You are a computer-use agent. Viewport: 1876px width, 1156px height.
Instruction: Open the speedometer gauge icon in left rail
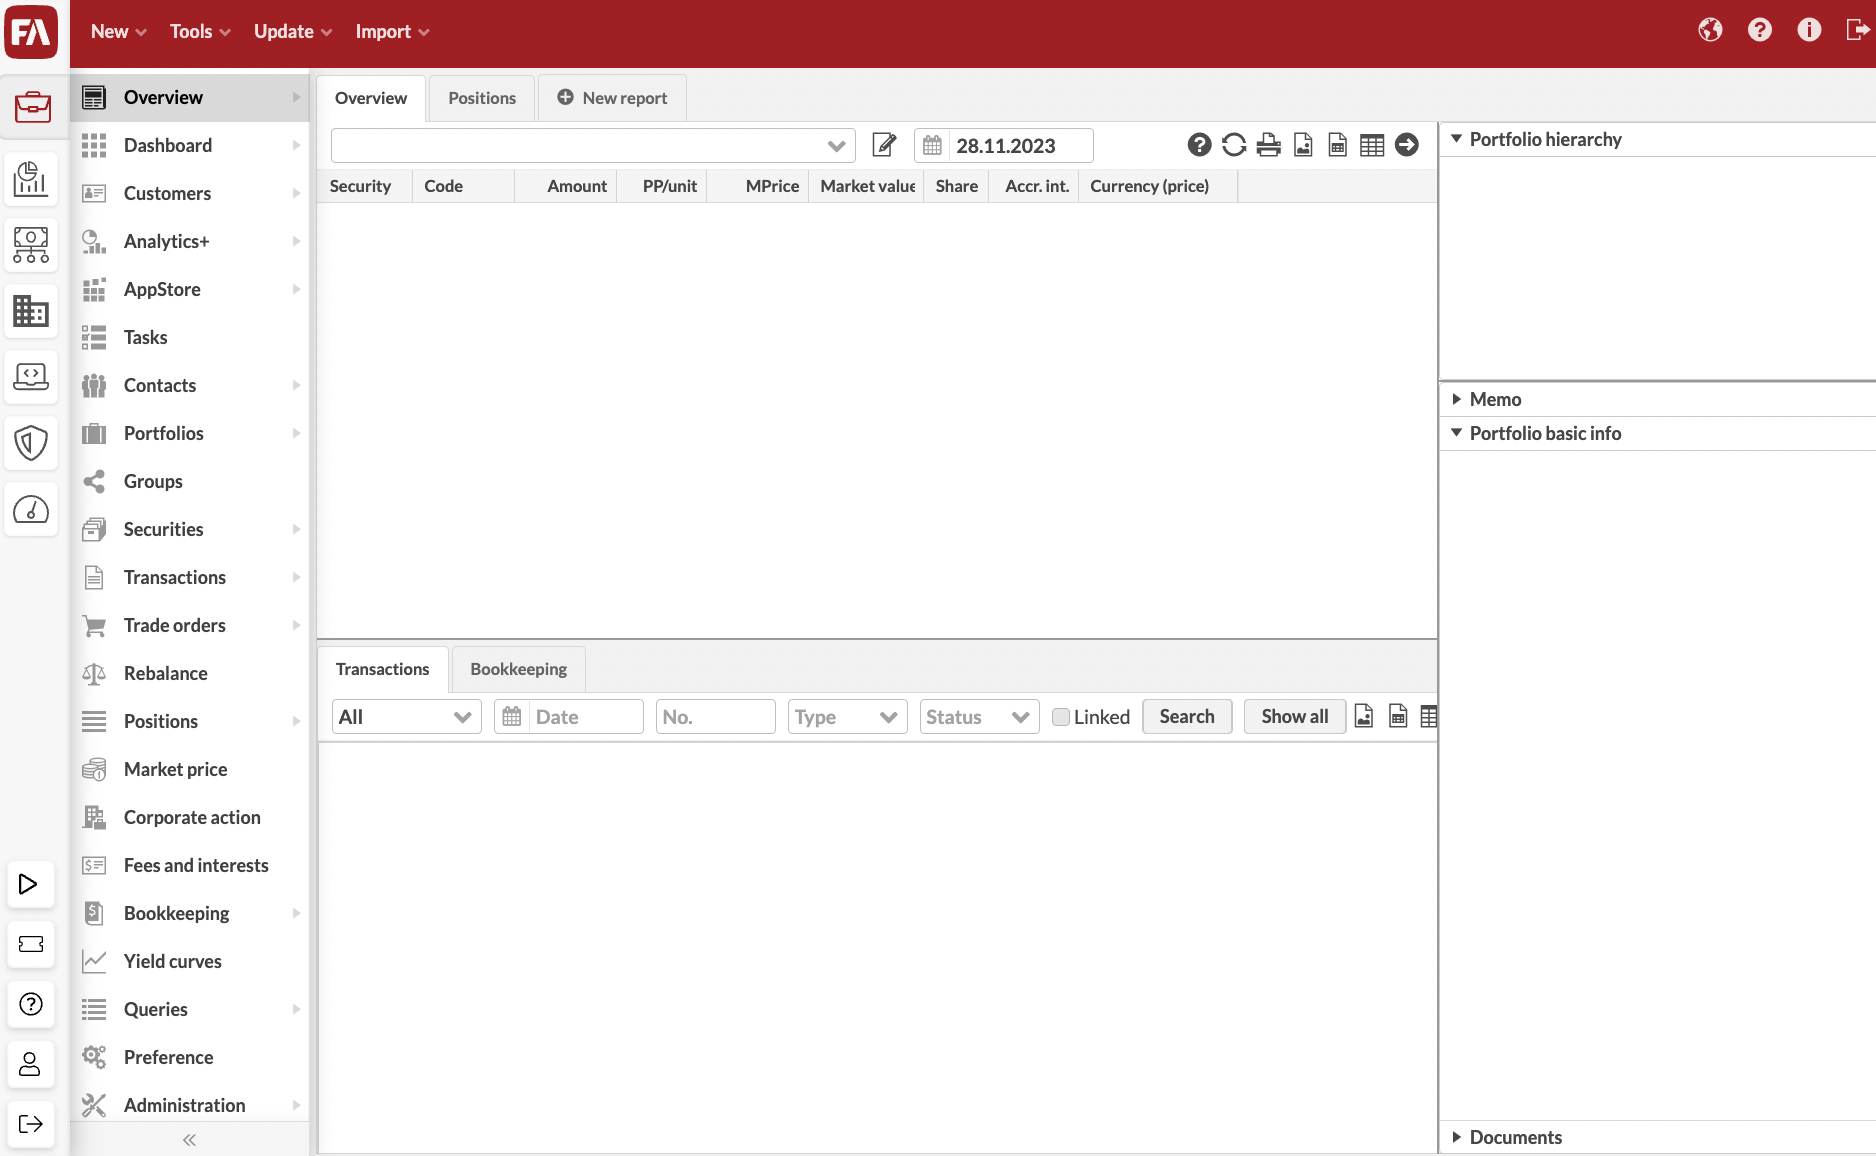(31, 510)
